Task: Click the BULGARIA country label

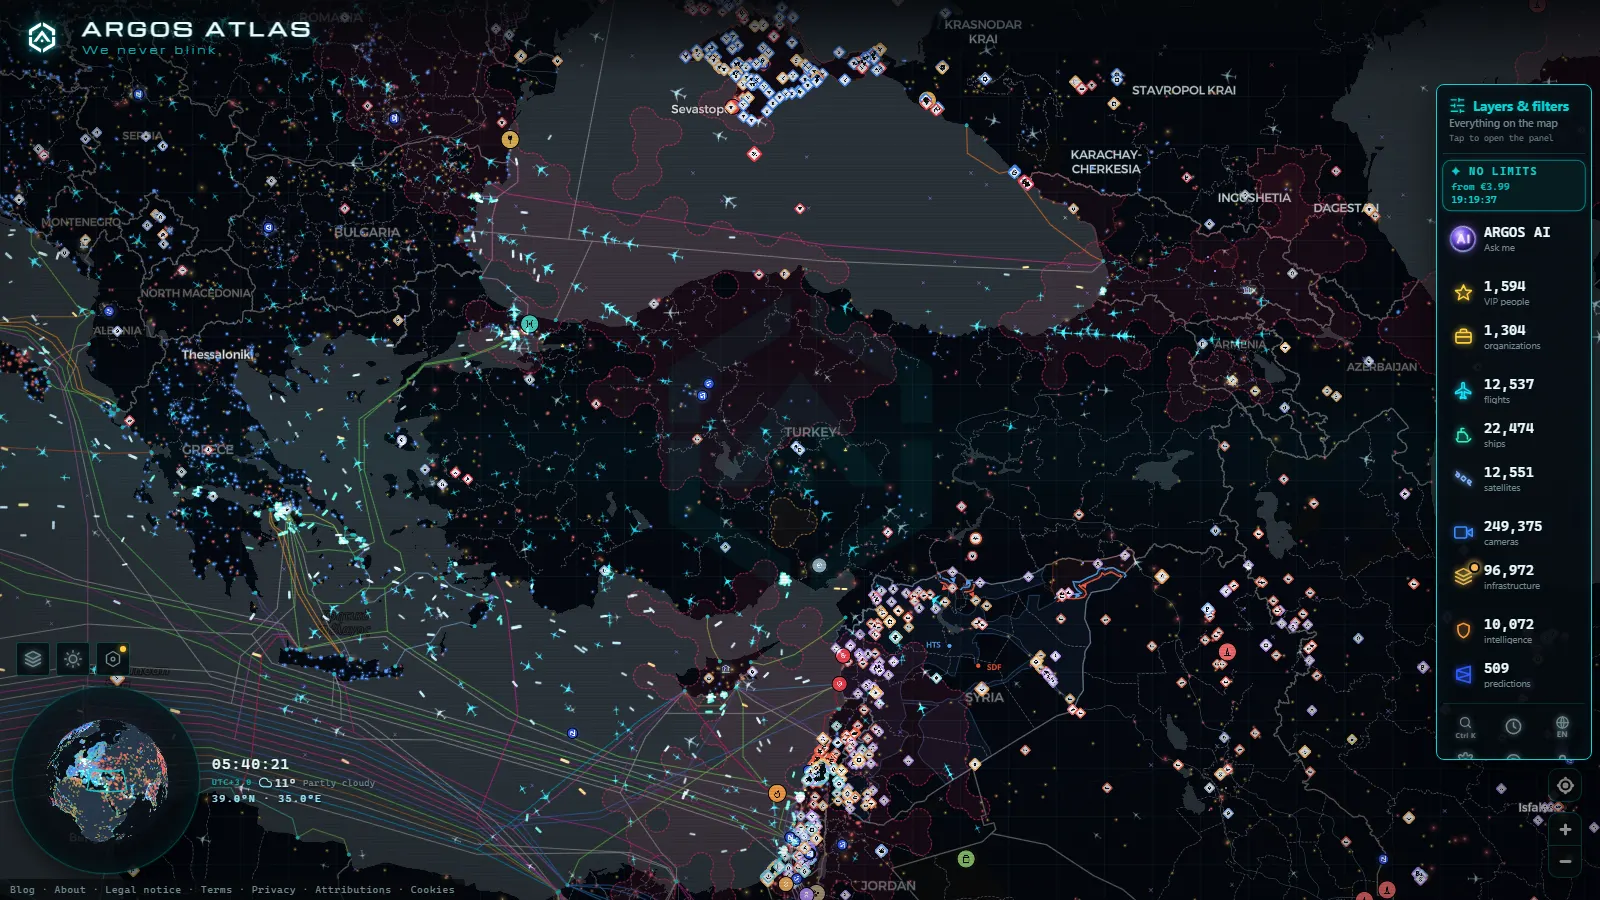Action: [x=367, y=232]
